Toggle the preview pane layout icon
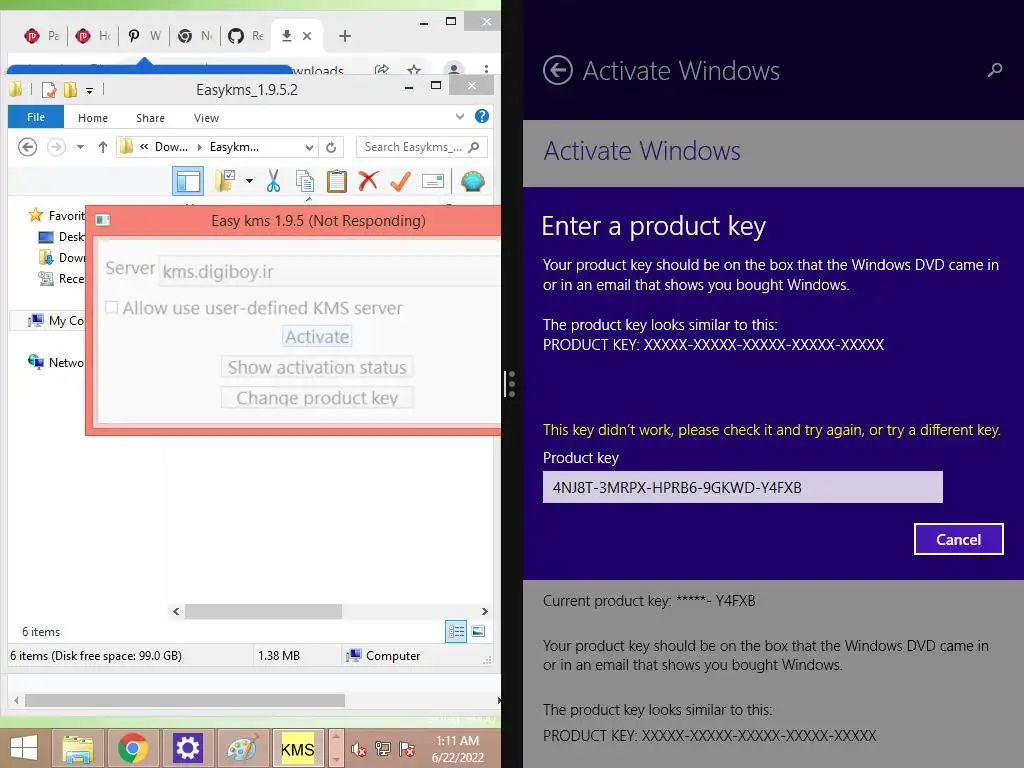The height and width of the screenshot is (768, 1024). click(188, 181)
